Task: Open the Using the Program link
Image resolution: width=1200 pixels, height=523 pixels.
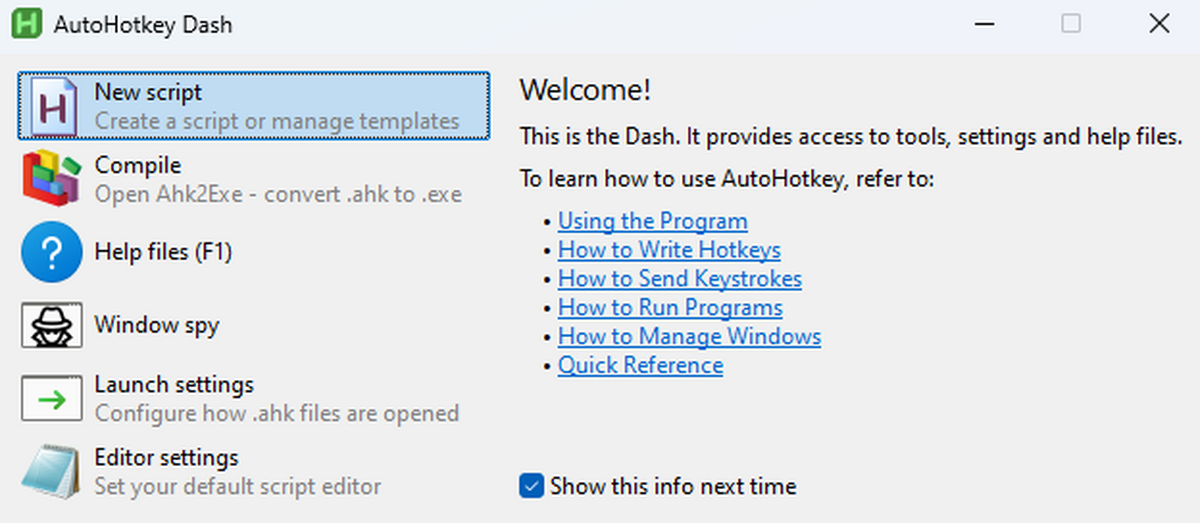Action: [x=652, y=221]
